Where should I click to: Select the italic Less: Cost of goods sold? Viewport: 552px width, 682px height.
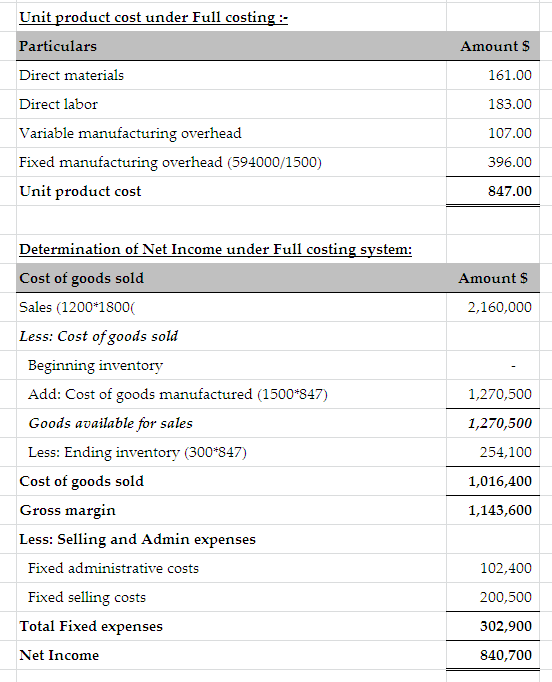99,336
